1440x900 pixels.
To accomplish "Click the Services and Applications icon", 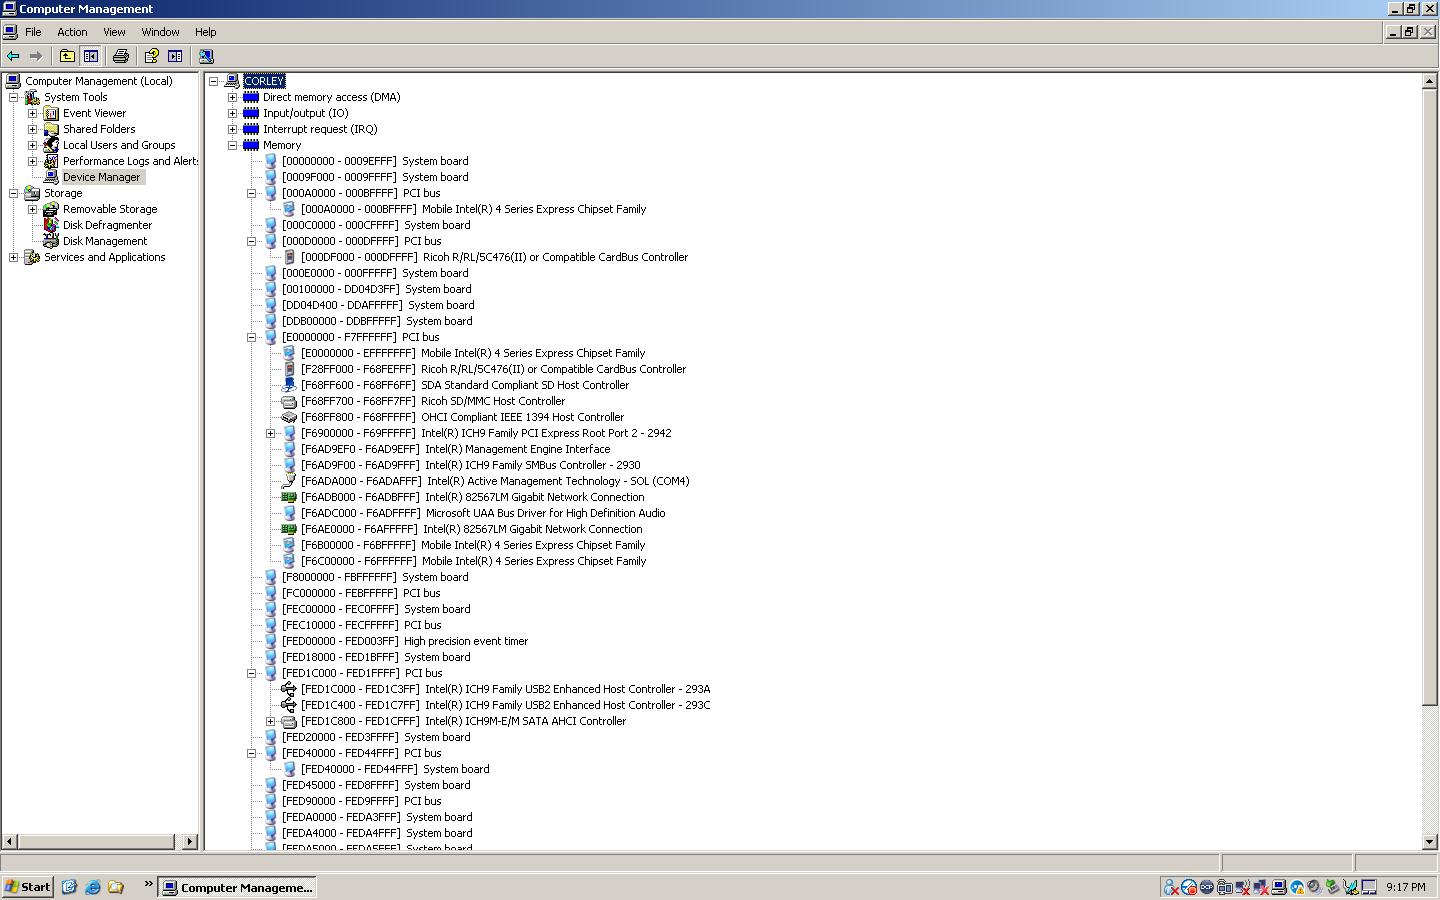I will click(32, 257).
